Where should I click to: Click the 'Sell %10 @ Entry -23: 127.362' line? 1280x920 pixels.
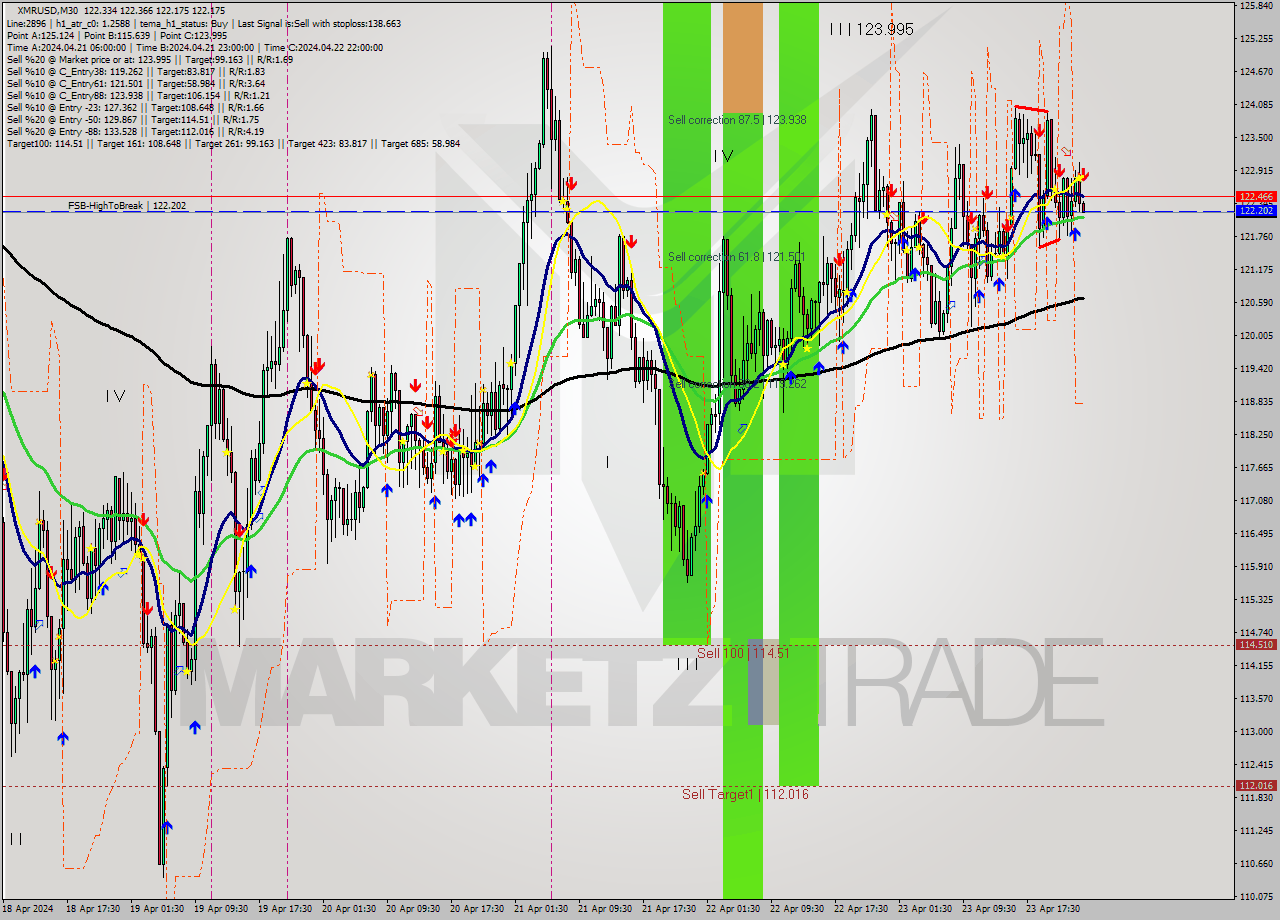[135, 107]
